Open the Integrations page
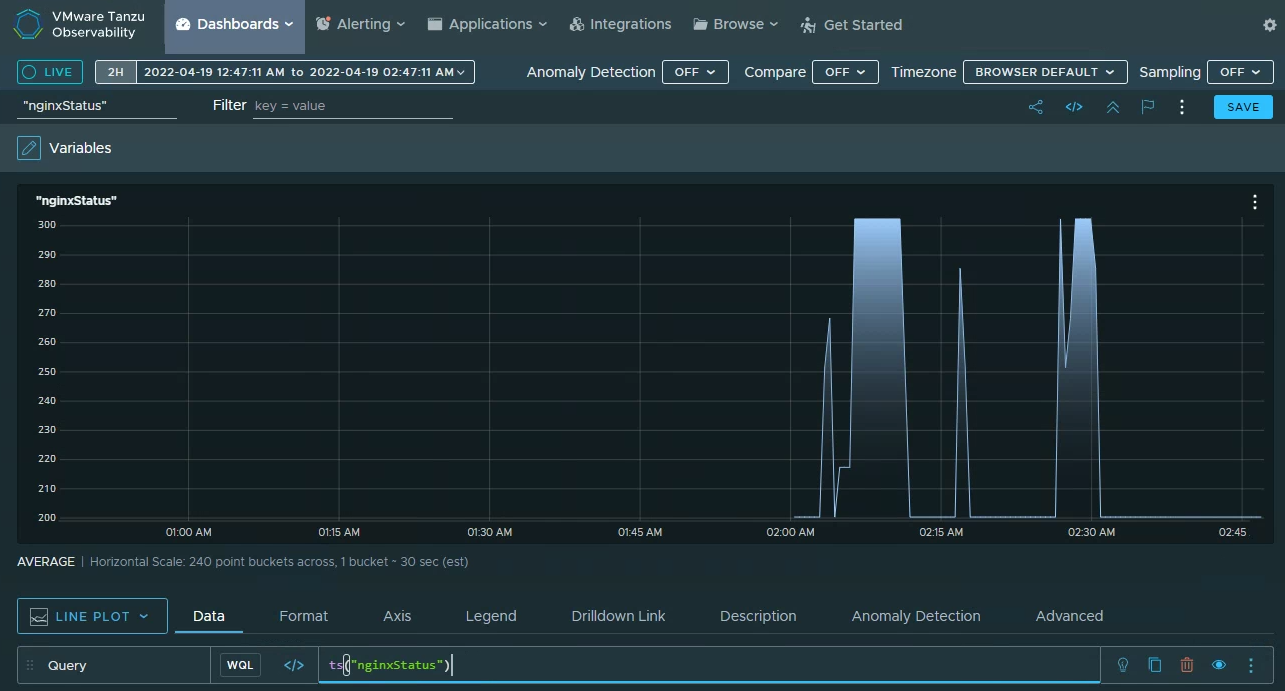Viewport: 1285px width, 691px height. [620, 24]
